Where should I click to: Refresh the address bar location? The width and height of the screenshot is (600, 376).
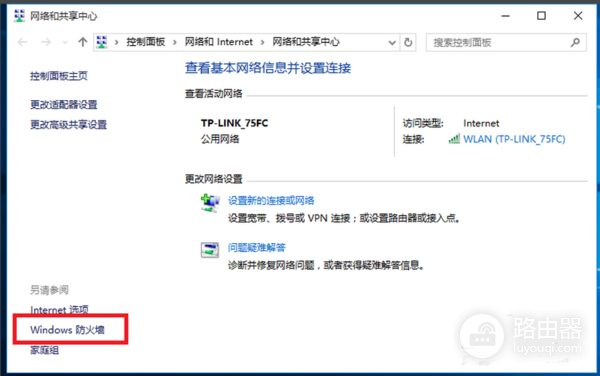(408, 42)
